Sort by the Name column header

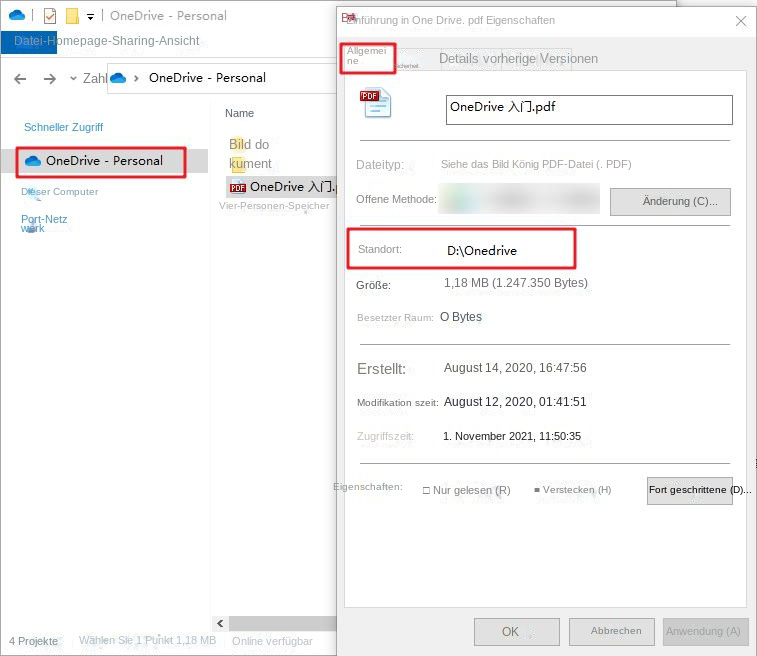point(239,113)
